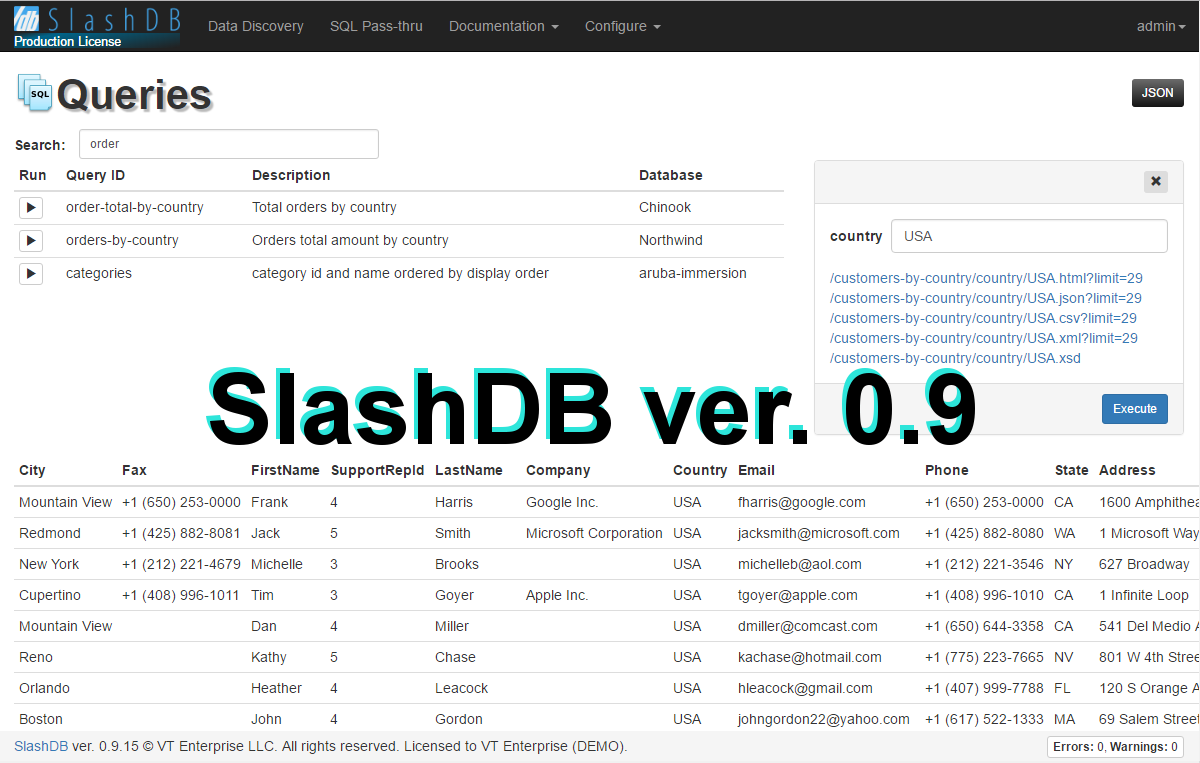Click 'Orders total amount by country' description
Viewport: 1200px width, 763px height.
pyautogui.click(x=350, y=241)
